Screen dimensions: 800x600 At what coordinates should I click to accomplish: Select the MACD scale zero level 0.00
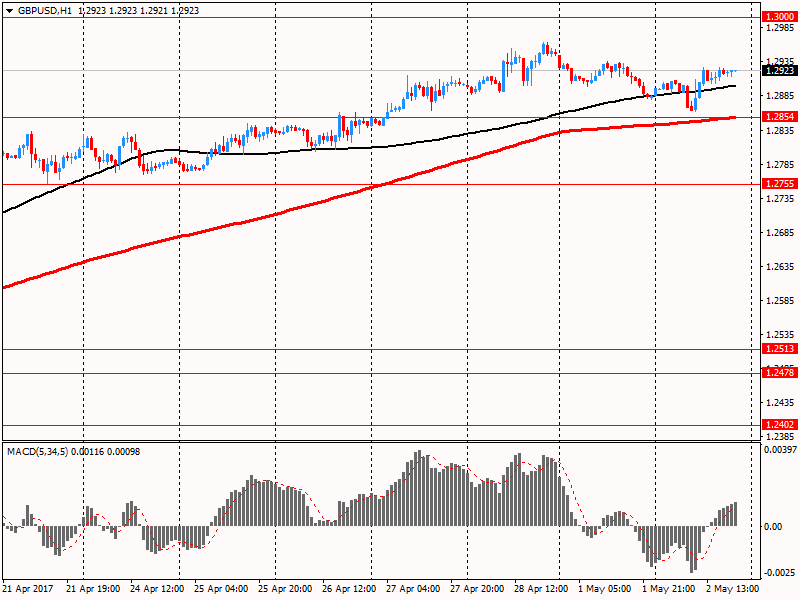pyautogui.click(x=773, y=526)
